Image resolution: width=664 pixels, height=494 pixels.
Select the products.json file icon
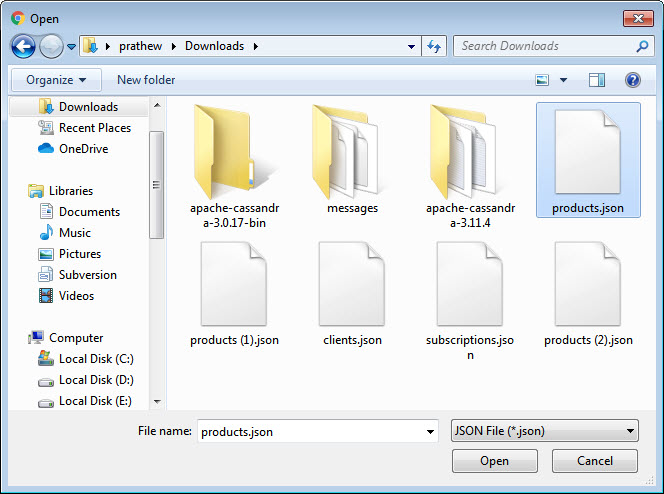coord(587,152)
